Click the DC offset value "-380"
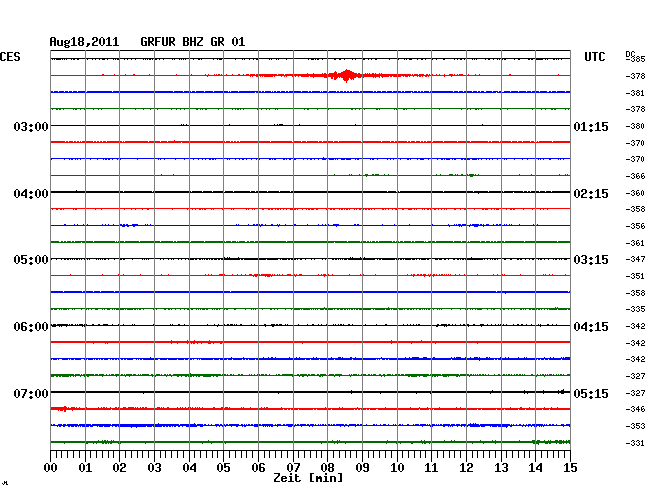650x494 pixels. [635, 126]
